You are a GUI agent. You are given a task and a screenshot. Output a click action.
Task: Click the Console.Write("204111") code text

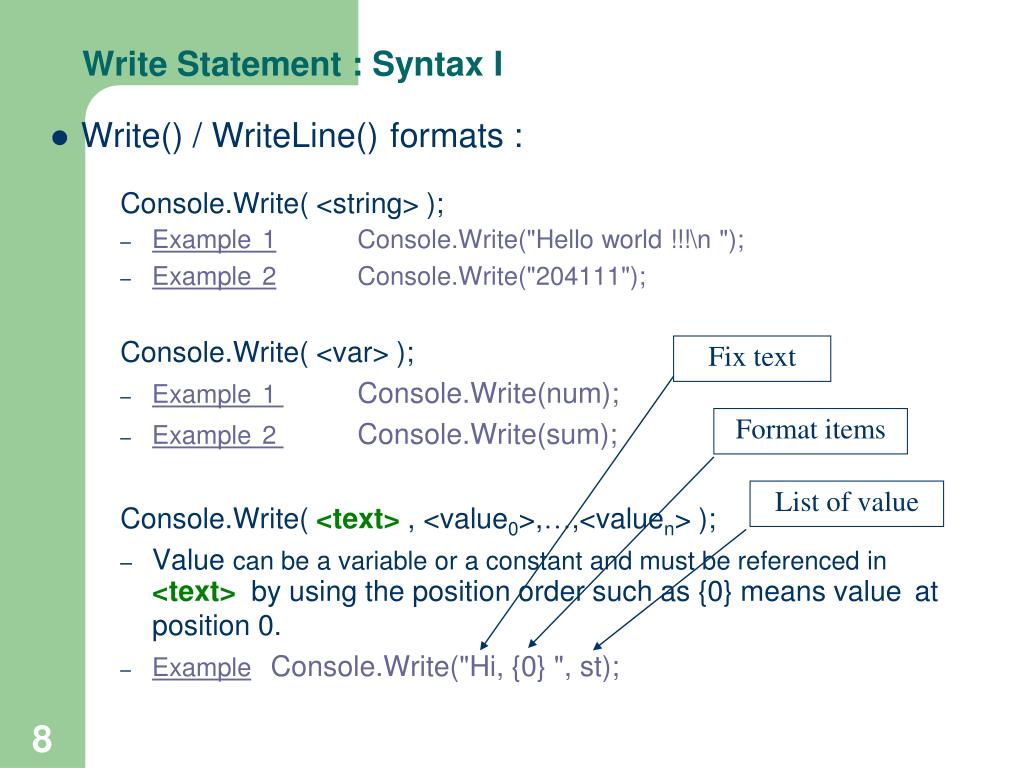click(x=502, y=276)
